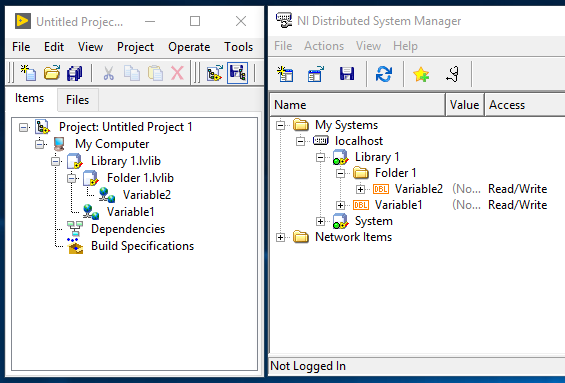Click the Value column header
Image resolution: width=565 pixels, height=383 pixels.
click(464, 105)
